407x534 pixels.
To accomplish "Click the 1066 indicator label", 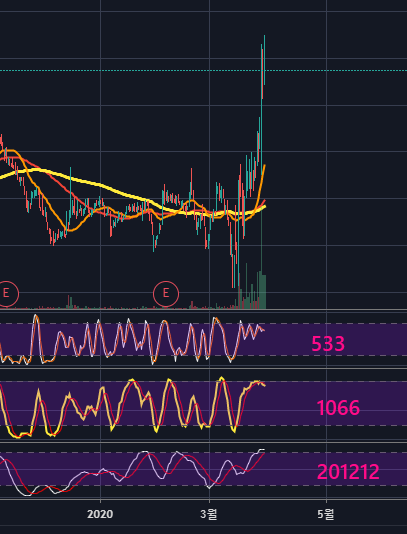I will point(338,408).
